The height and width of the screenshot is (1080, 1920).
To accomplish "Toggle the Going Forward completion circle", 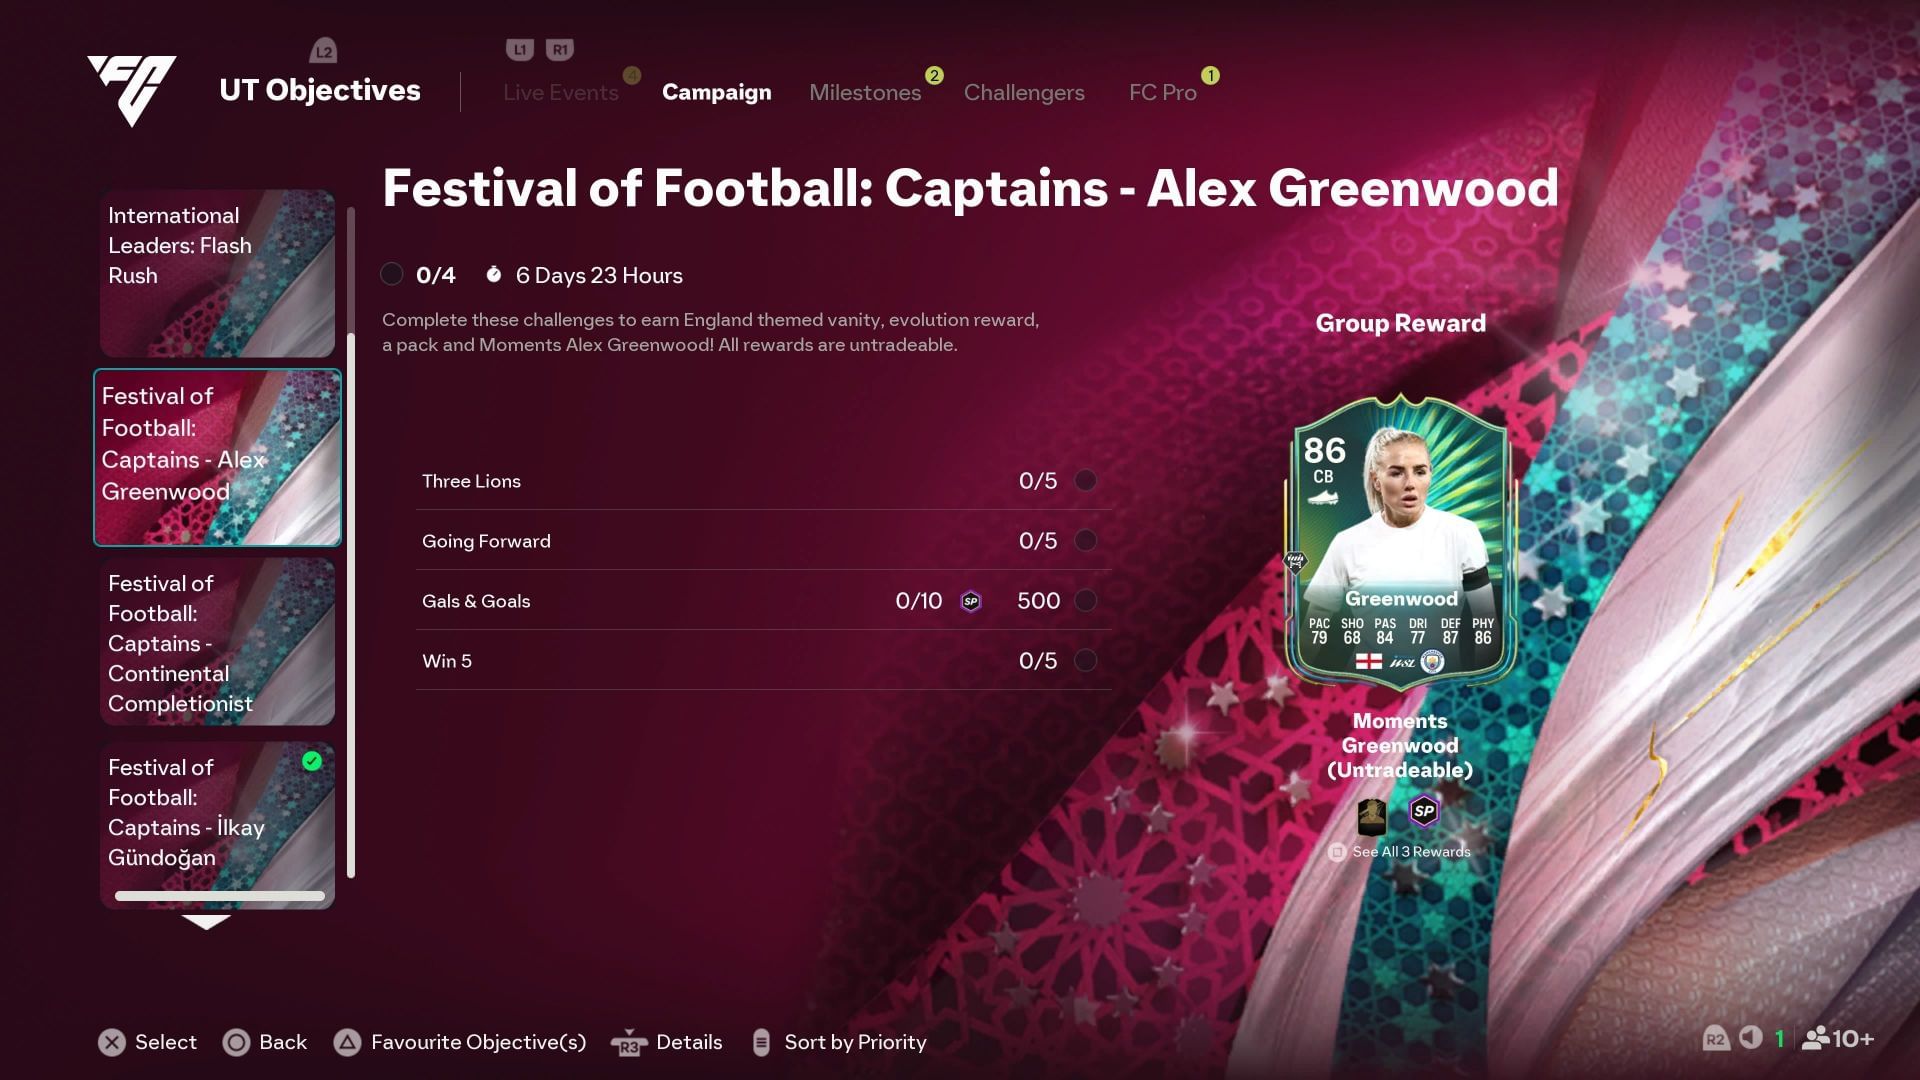I will [x=1086, y=540].
